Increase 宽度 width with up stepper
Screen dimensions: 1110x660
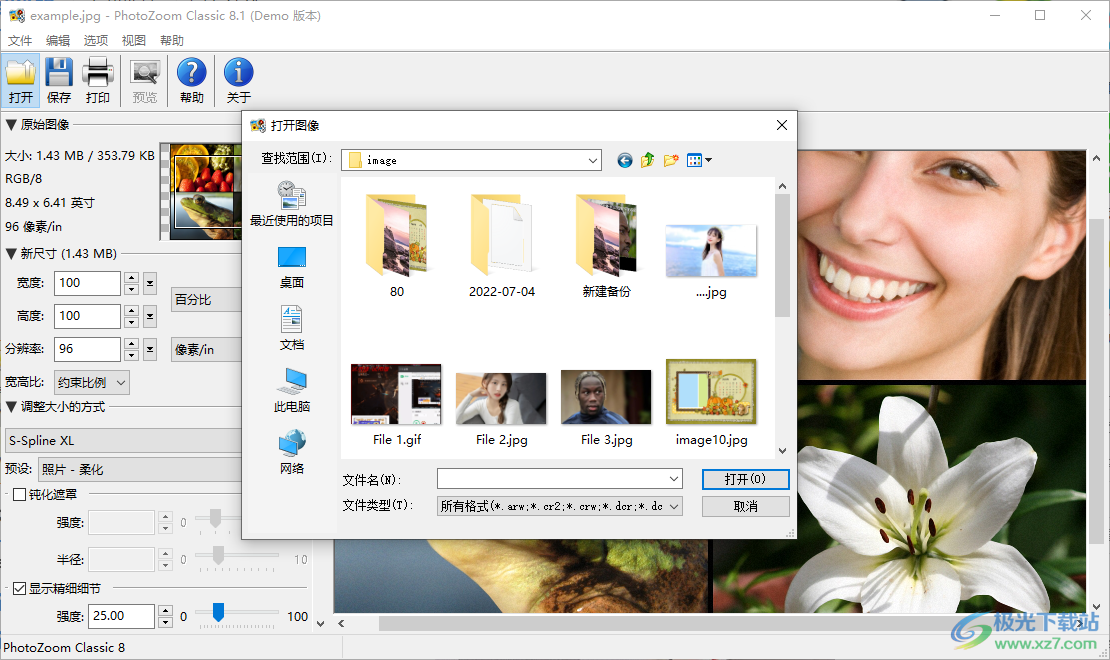tap(131, 278)
